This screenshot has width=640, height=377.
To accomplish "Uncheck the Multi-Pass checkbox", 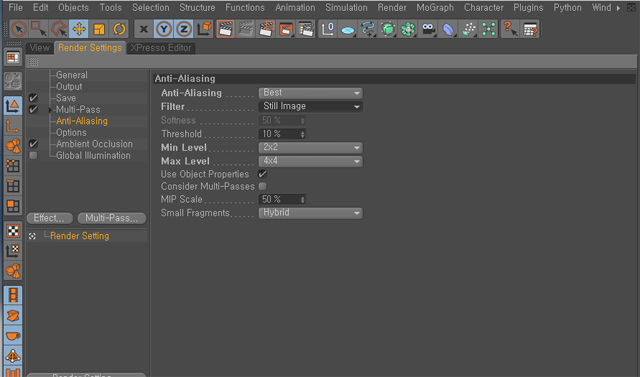I will point(33,109).
